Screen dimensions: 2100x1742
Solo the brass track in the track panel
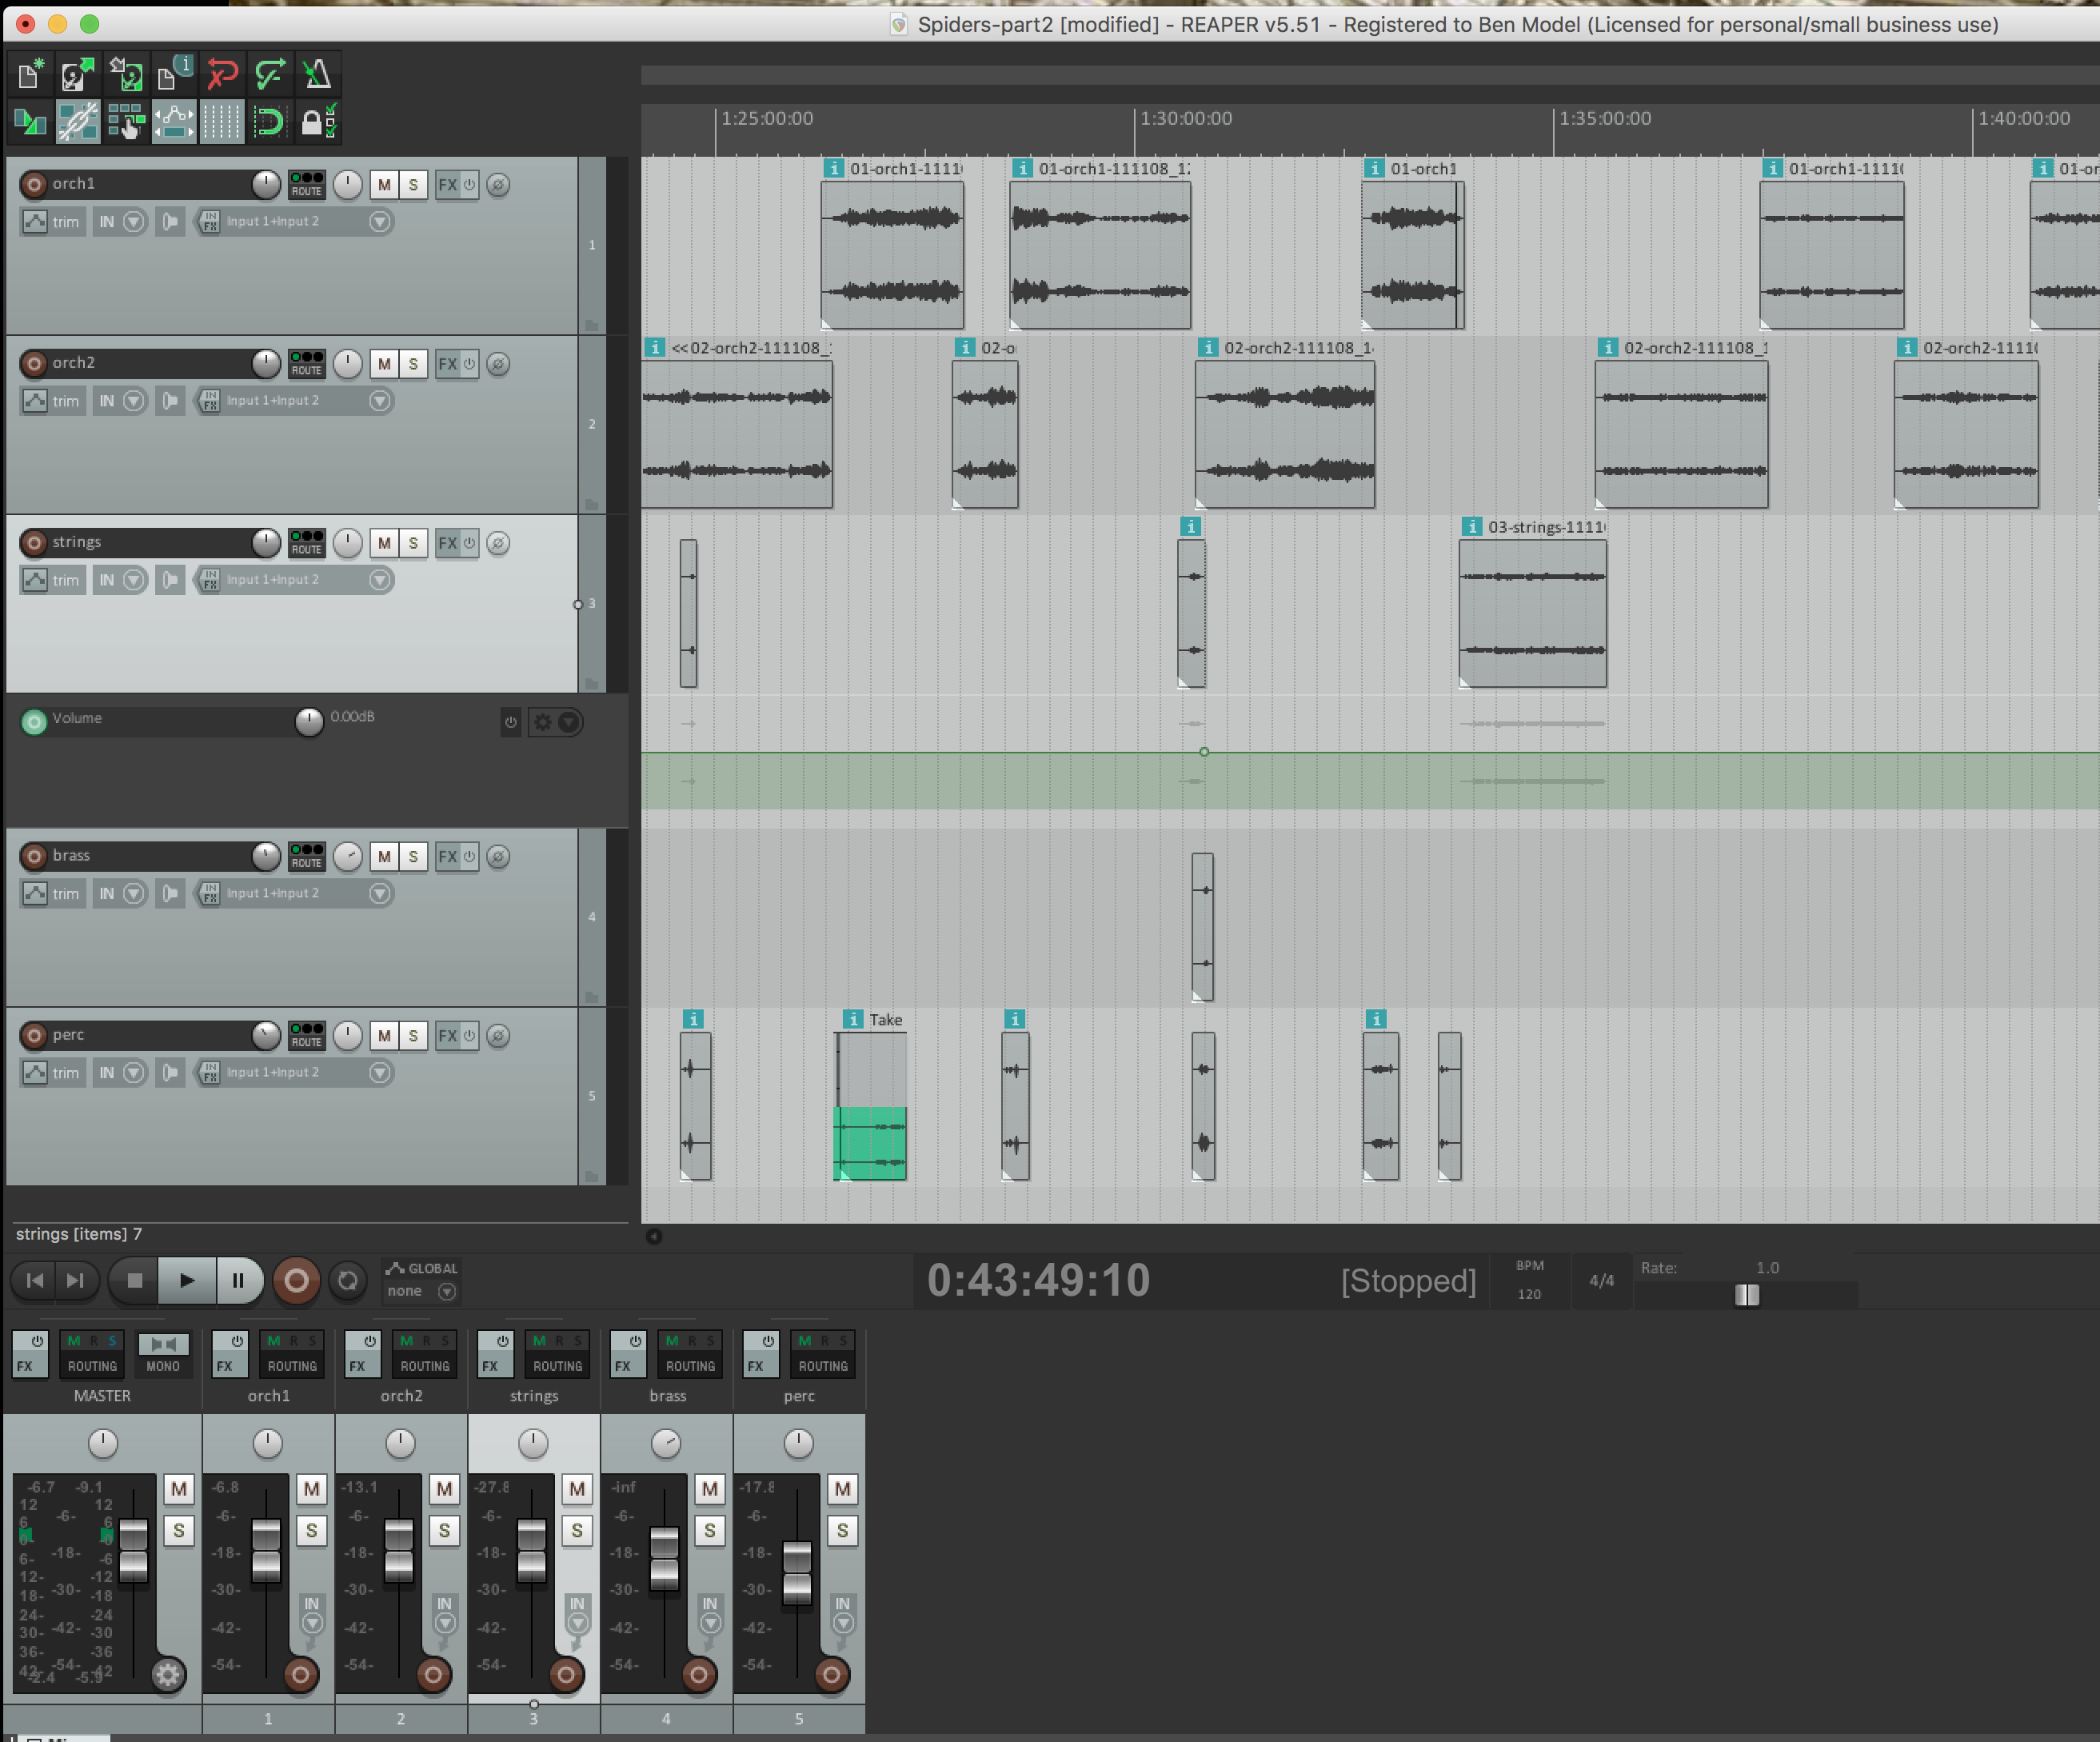413,857
